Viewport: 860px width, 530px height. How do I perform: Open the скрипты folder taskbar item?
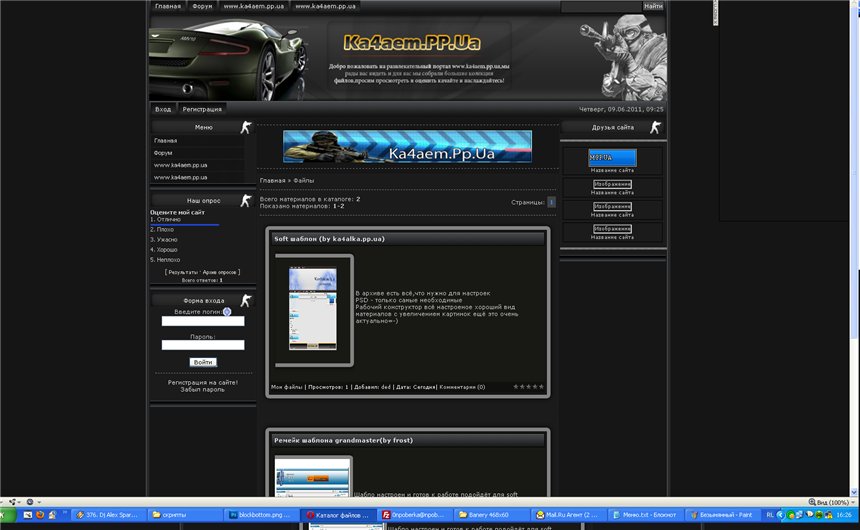tap(185, 515)
